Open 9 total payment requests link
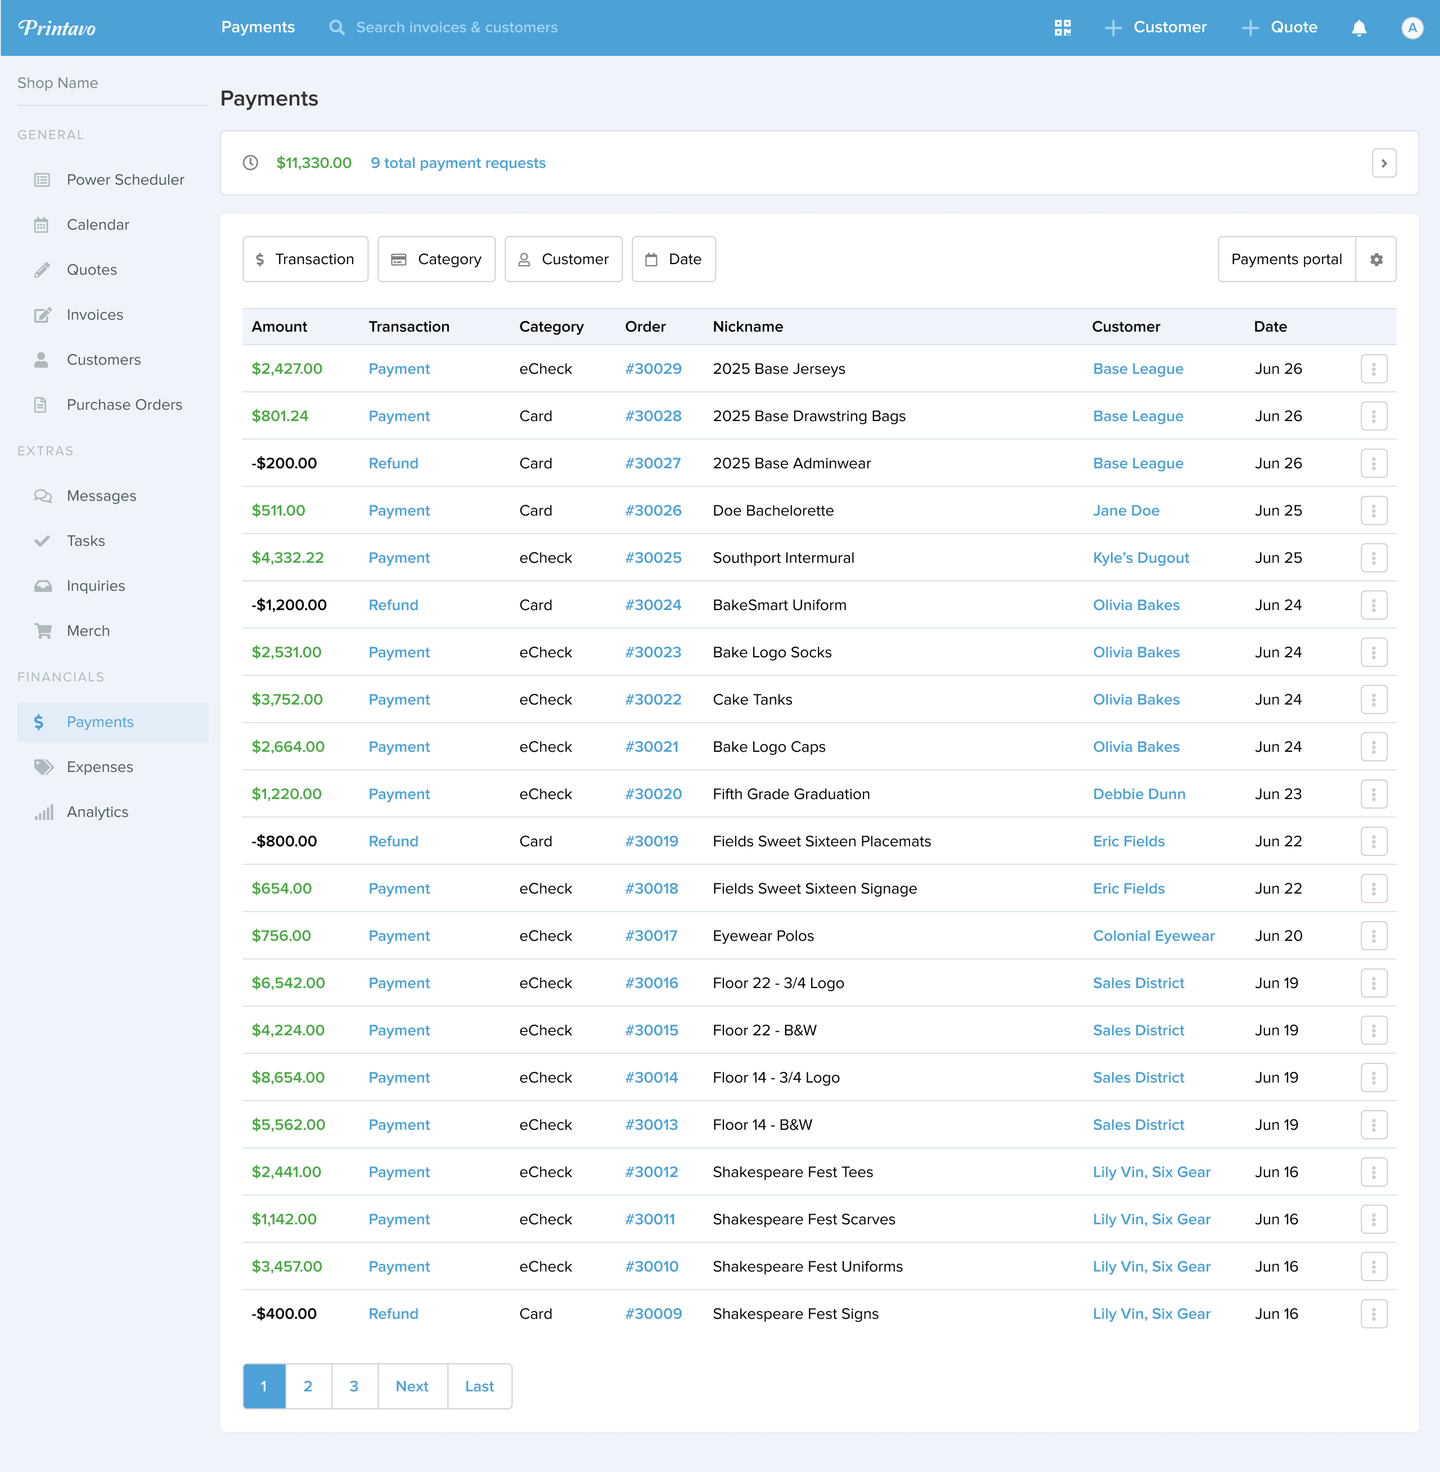1440x1472 pixels. [x=458, y=163]
